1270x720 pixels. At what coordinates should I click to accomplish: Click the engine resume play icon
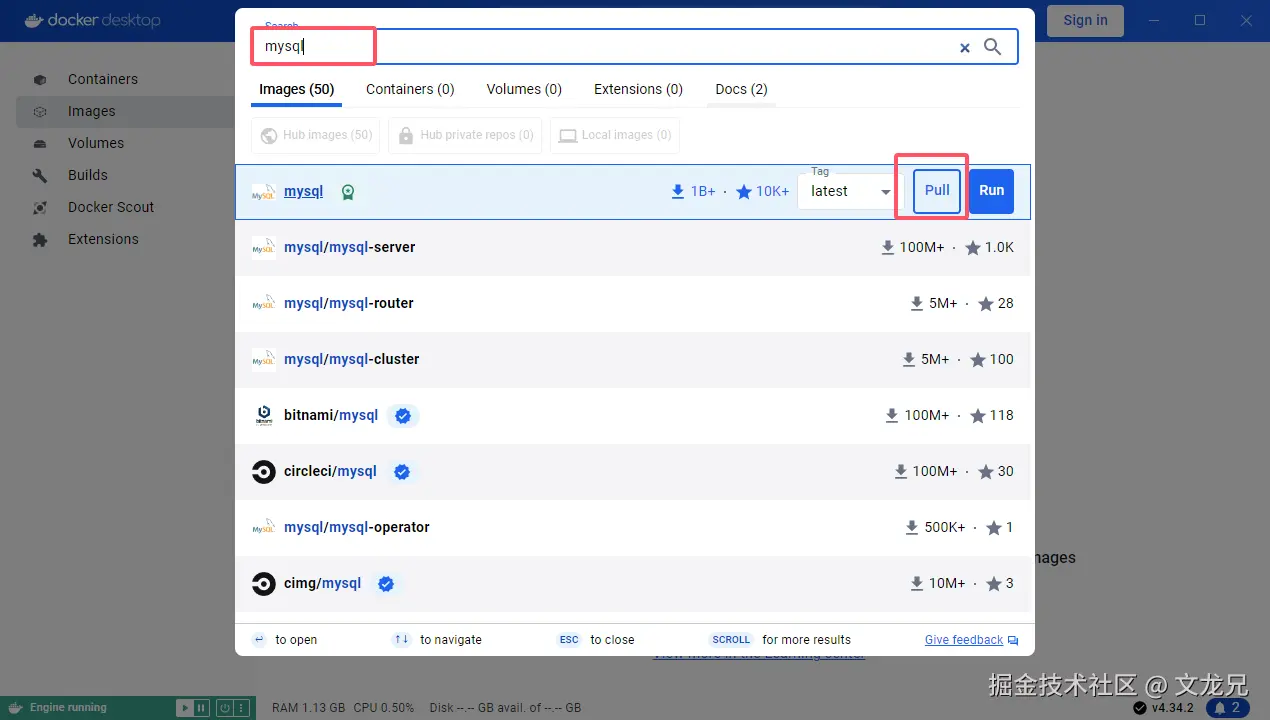click(x=184, y=708)
